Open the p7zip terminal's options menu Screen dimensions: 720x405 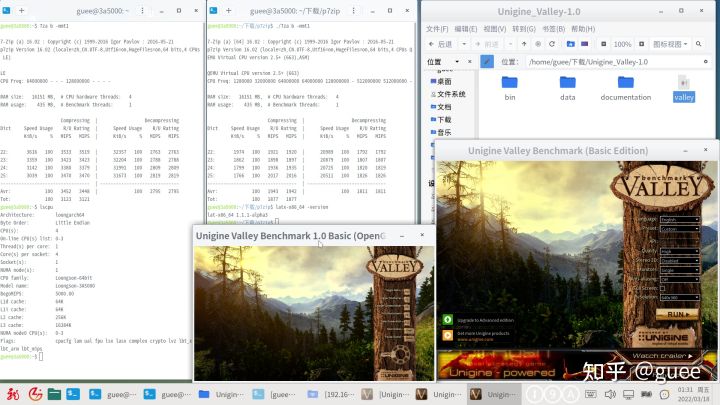pyautogui.click(x=353, y=10)
